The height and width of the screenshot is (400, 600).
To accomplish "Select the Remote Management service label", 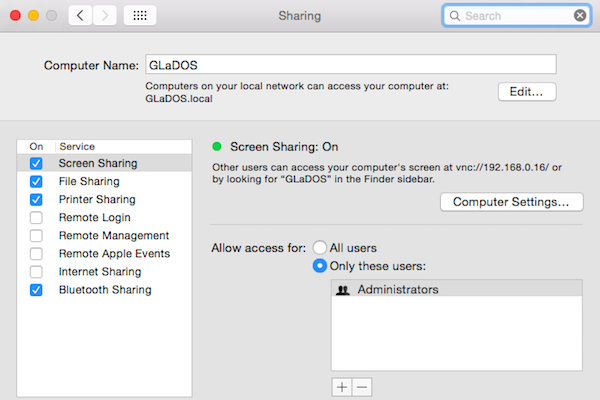I will (x=114, y=235).
